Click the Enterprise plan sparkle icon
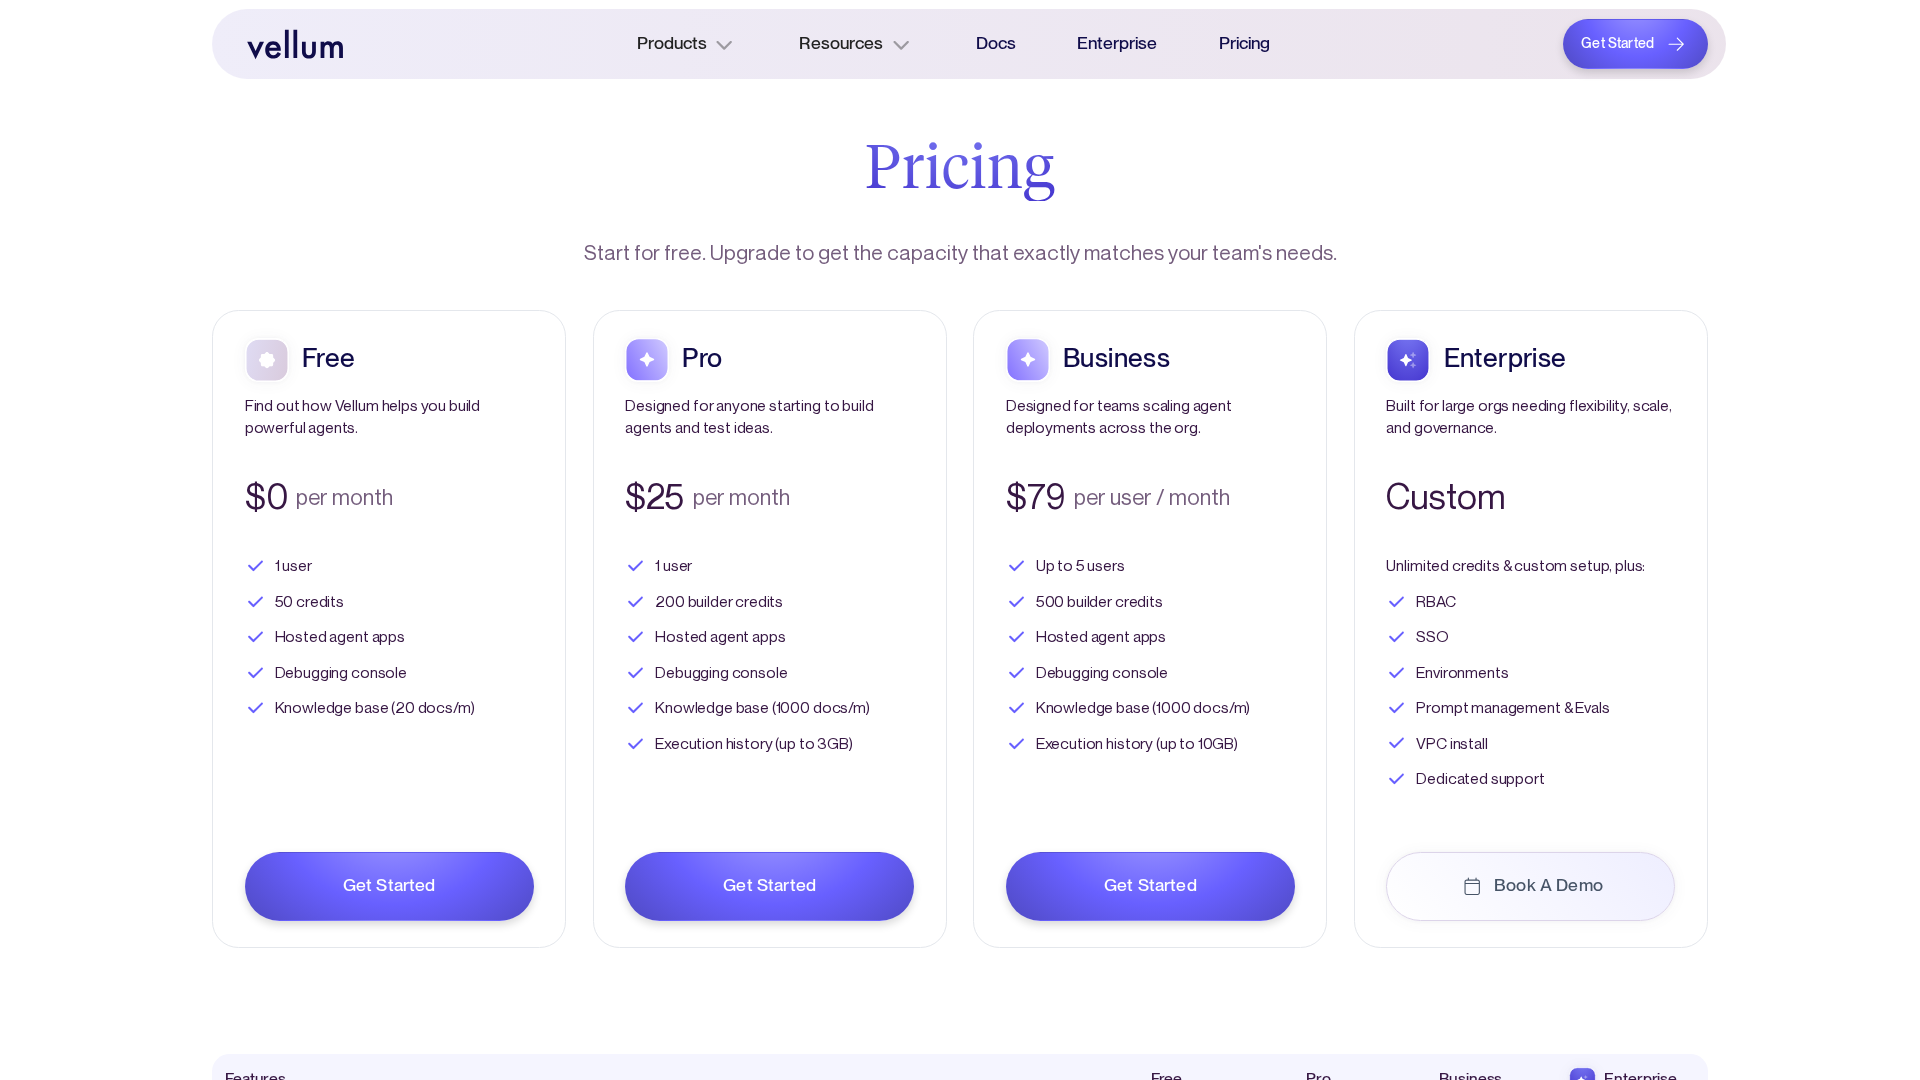 (1408, 360)
